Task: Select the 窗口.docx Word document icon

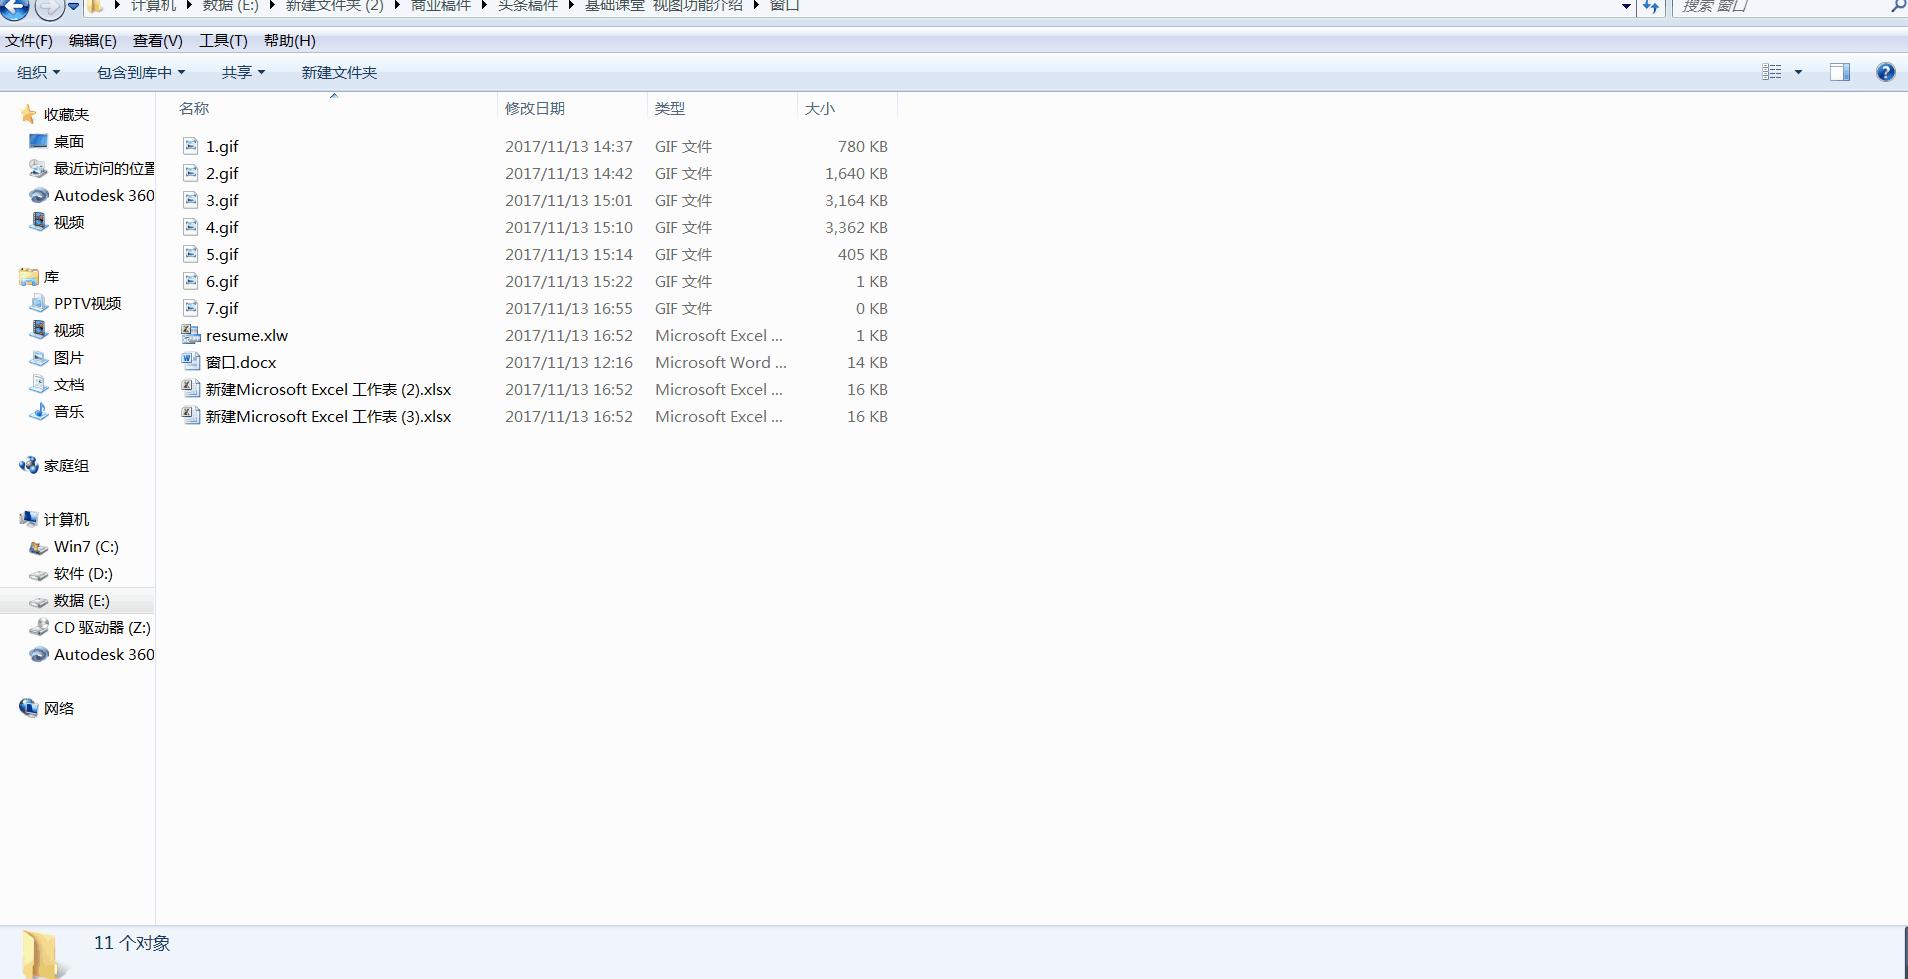Action: [190, 362]
